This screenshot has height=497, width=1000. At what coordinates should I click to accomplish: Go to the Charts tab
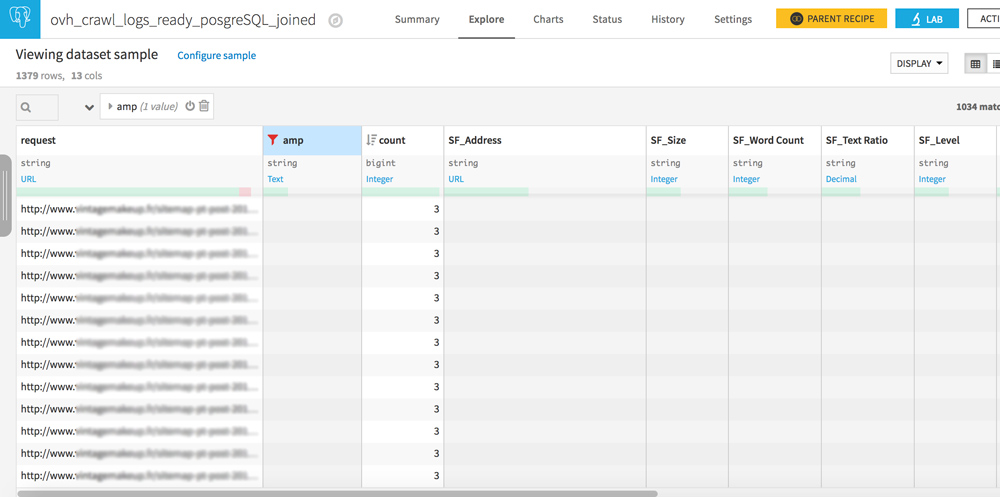click(548, 19)
